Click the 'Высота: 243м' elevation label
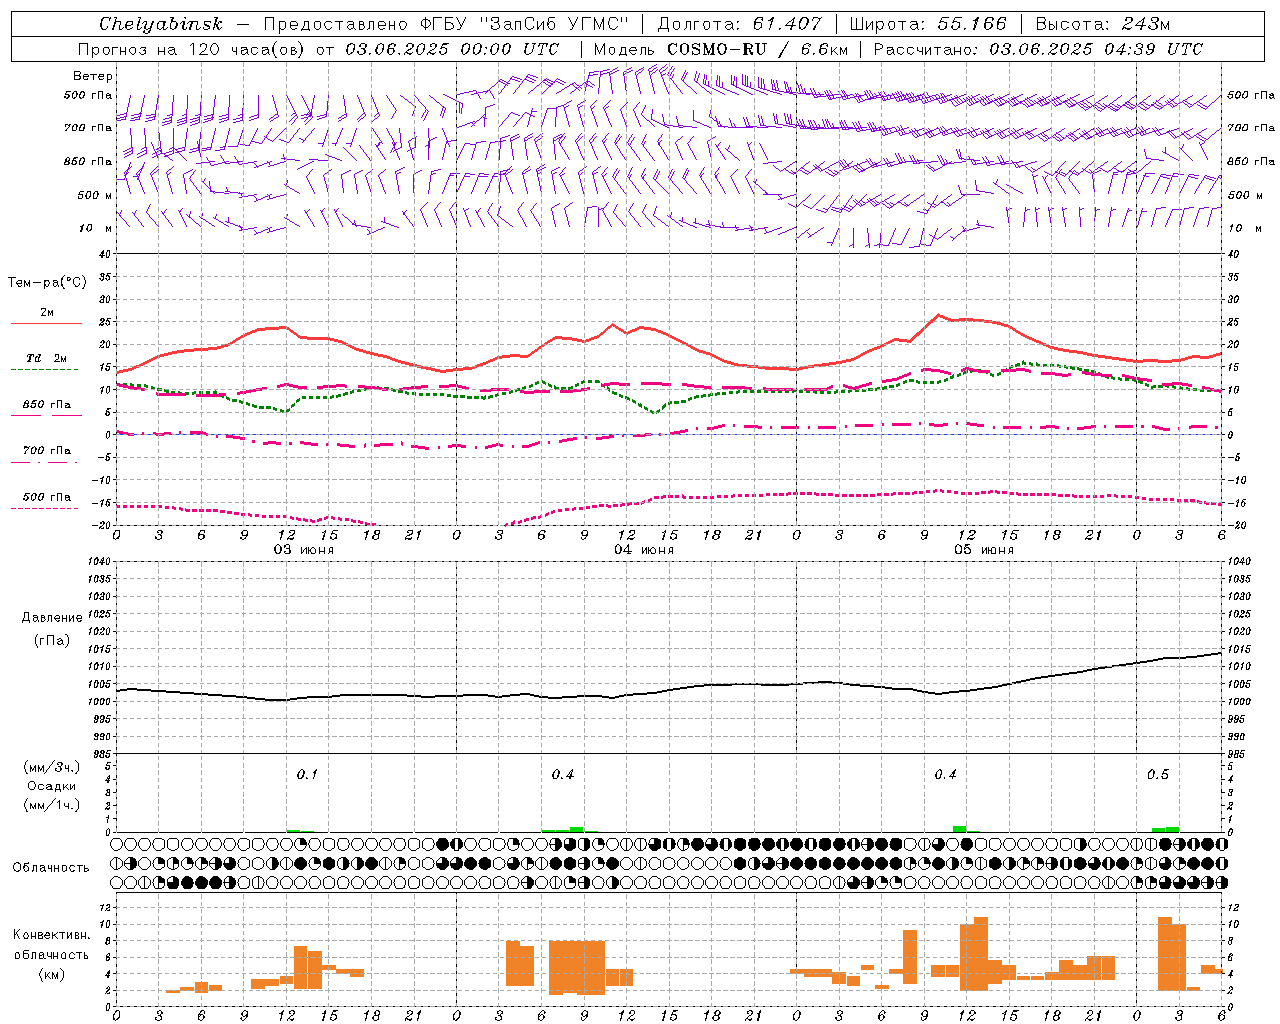 click(1103, 24)
